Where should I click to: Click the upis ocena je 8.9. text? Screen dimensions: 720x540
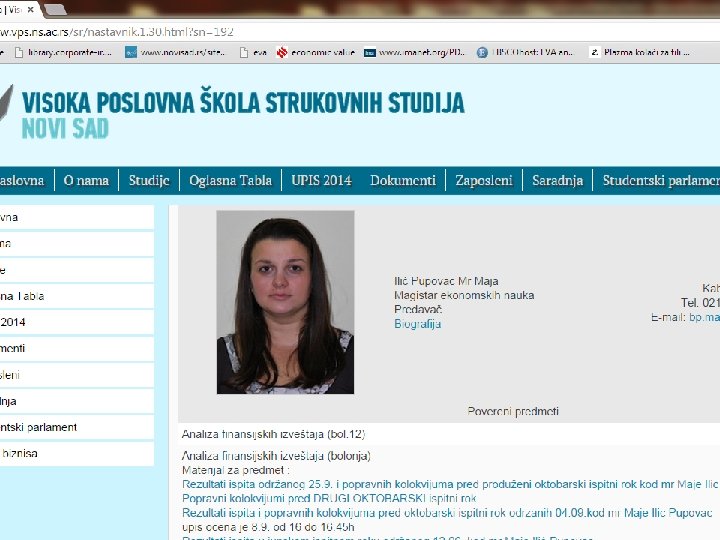pos(268,527)
